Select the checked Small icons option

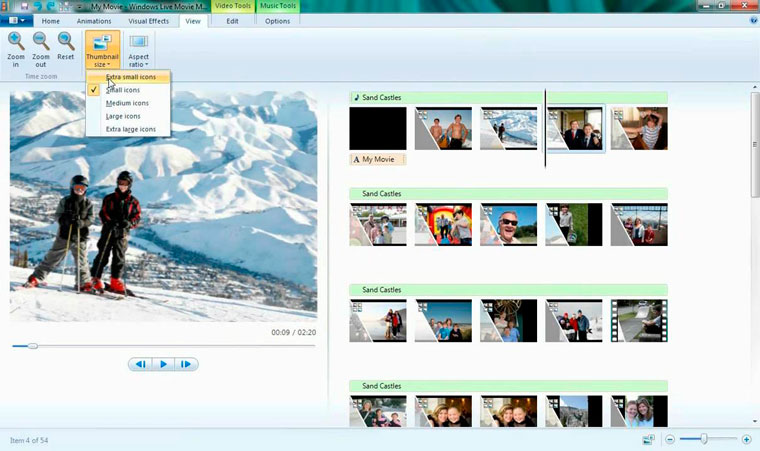coord(123,90)
